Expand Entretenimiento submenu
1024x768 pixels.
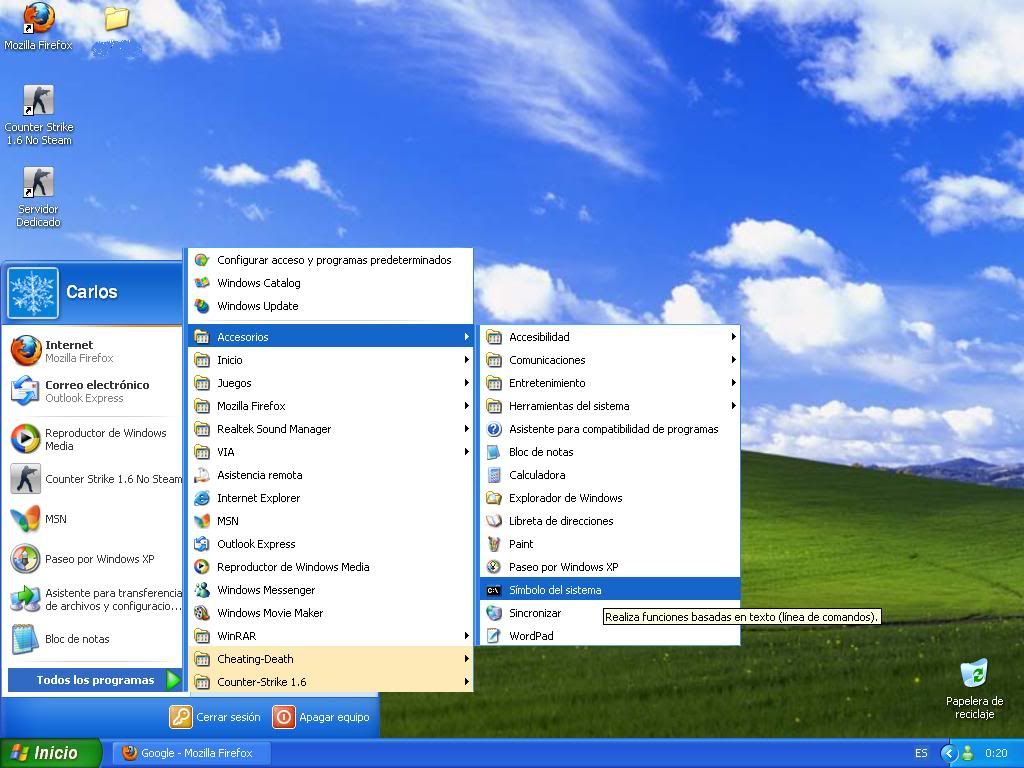pyautogui.click(x=610, y=383)
